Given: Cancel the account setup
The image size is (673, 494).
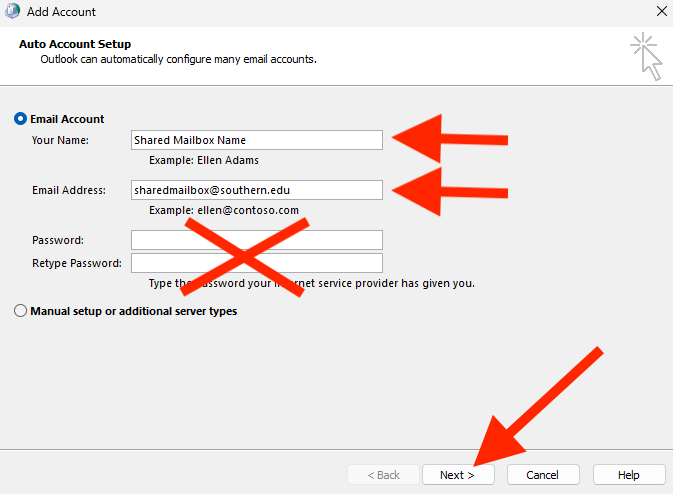Looking at the screenshot, I should (x=543, y=475).
